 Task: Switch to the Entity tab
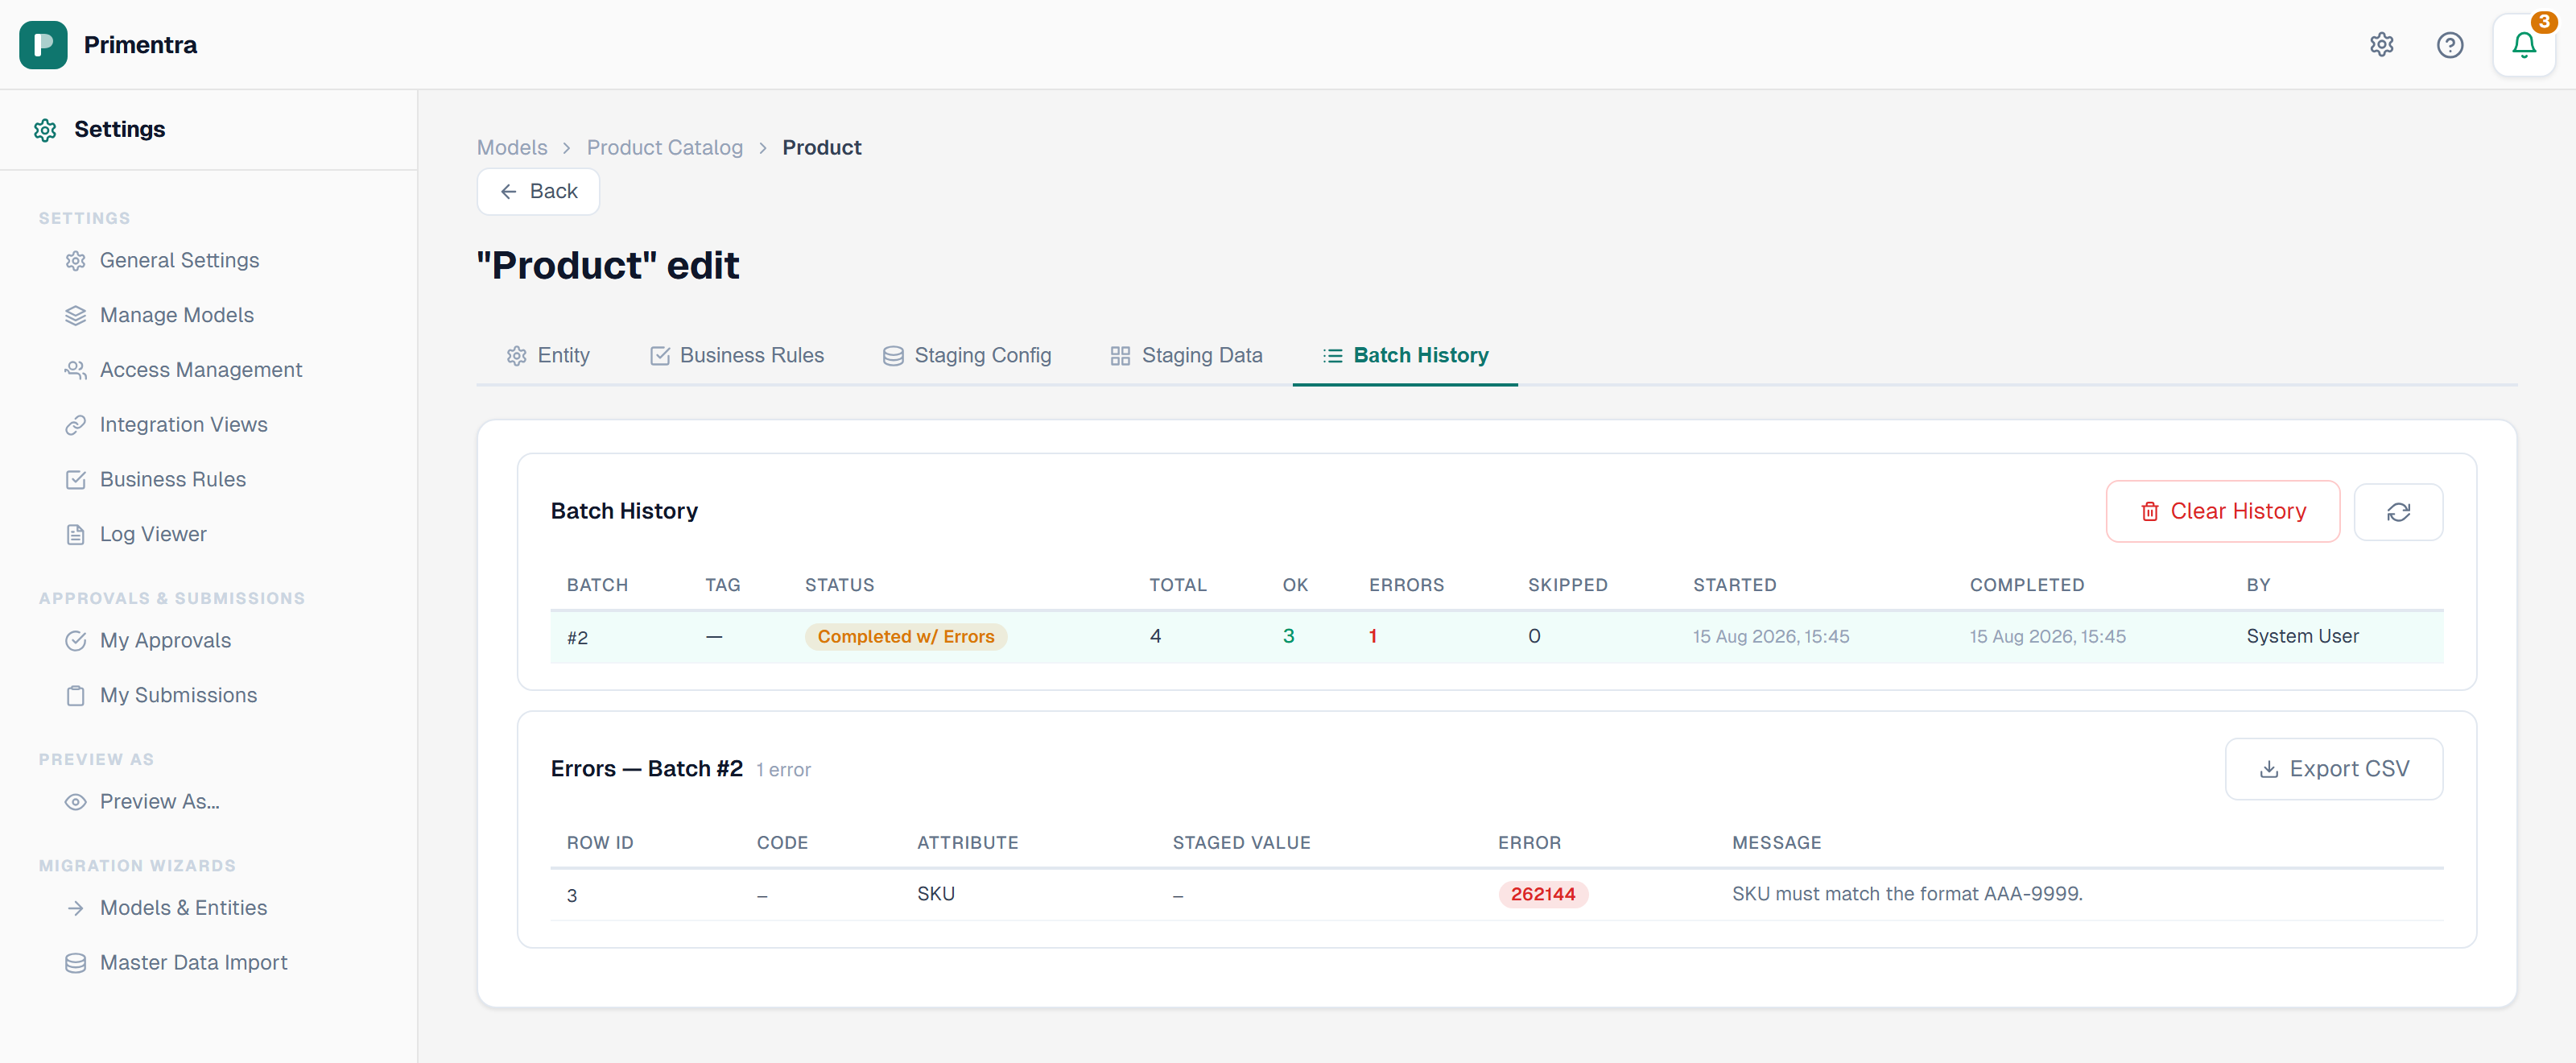pos(548,355)
